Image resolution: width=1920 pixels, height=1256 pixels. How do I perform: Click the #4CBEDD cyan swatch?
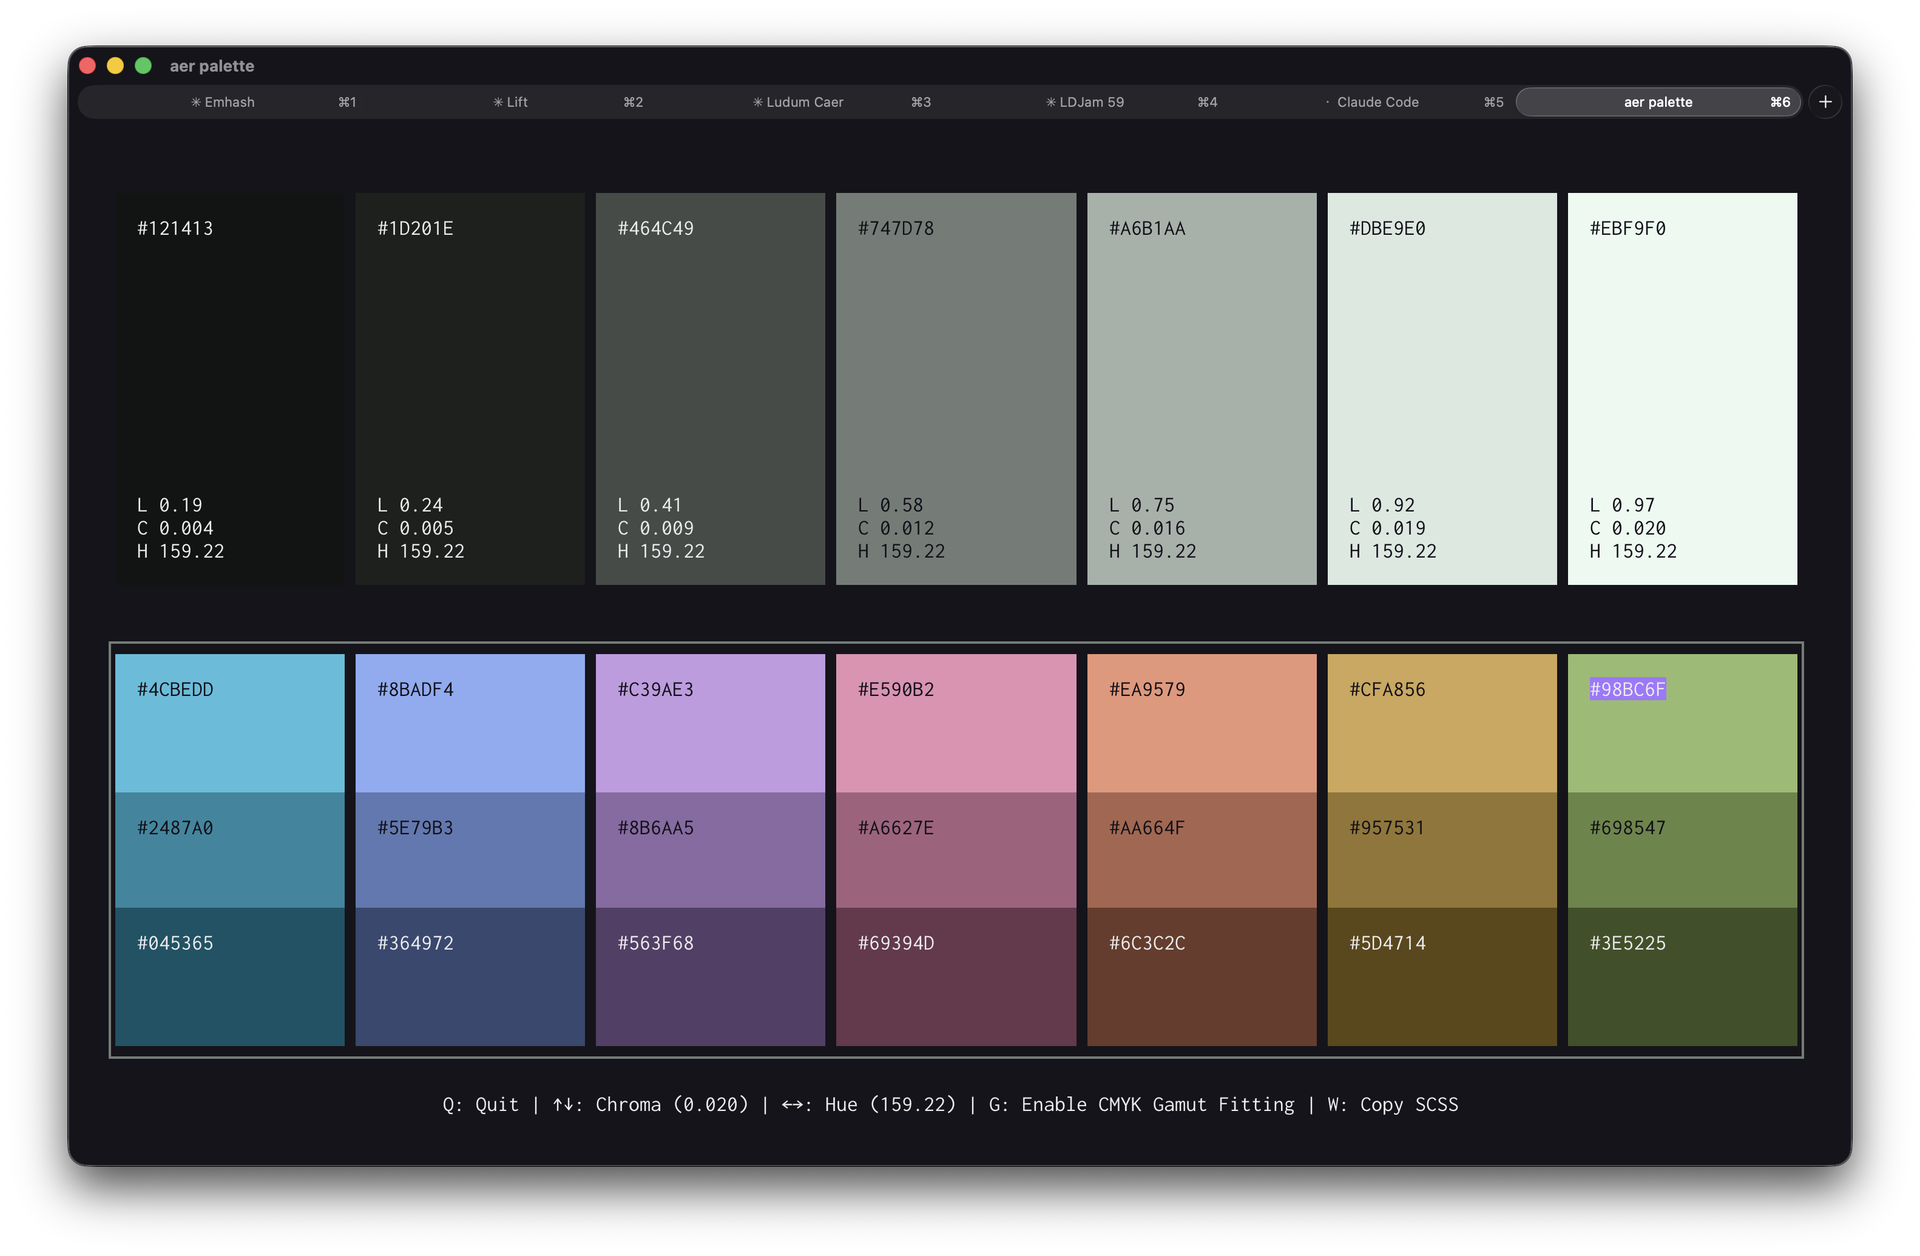230,723
